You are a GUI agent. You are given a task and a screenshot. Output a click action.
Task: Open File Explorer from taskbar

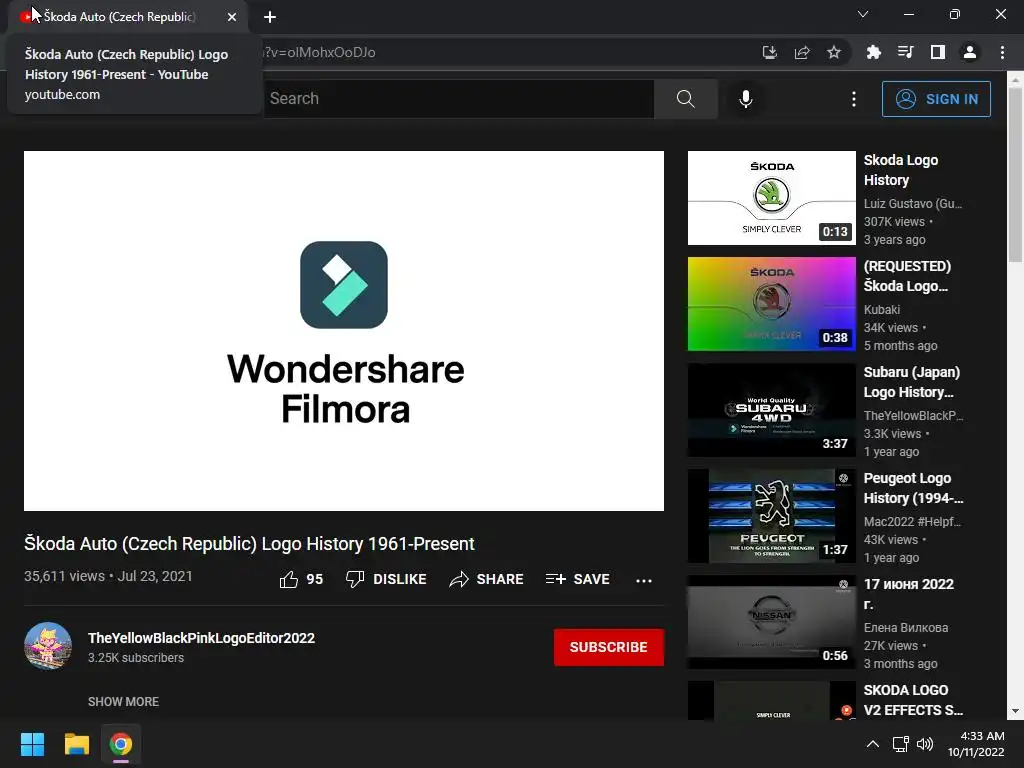click(76, 744)
